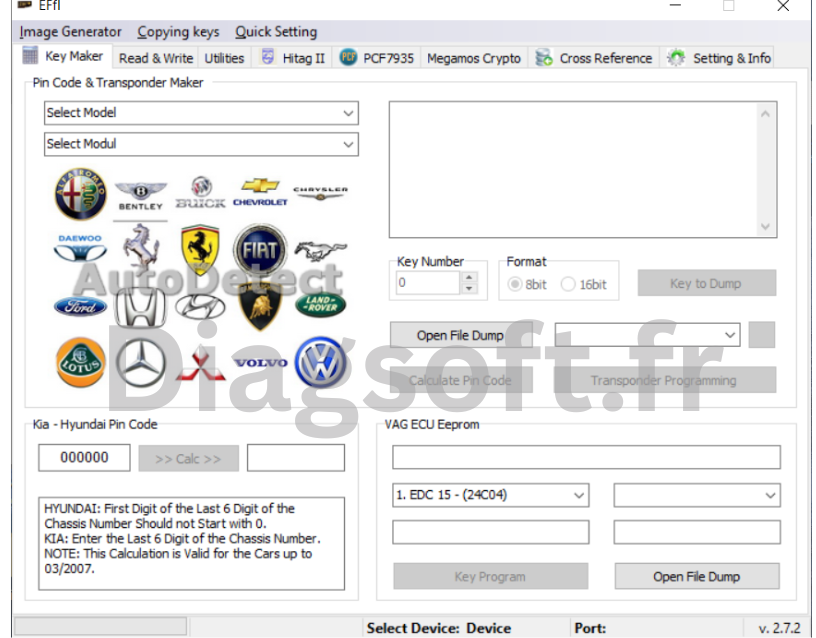Click the >> Calc >> button
This screenshot has width=816, height=638.
pos(188,458)
